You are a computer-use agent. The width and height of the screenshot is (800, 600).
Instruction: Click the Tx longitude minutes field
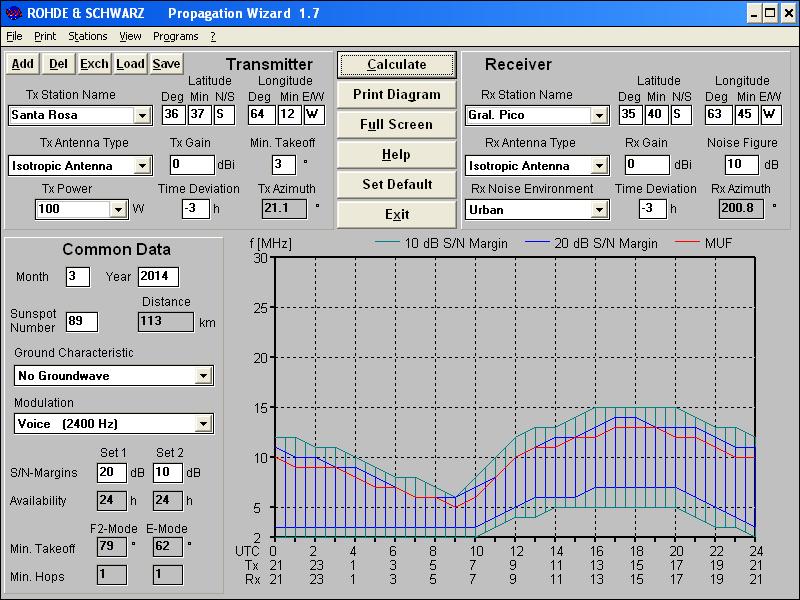point(289,114)
